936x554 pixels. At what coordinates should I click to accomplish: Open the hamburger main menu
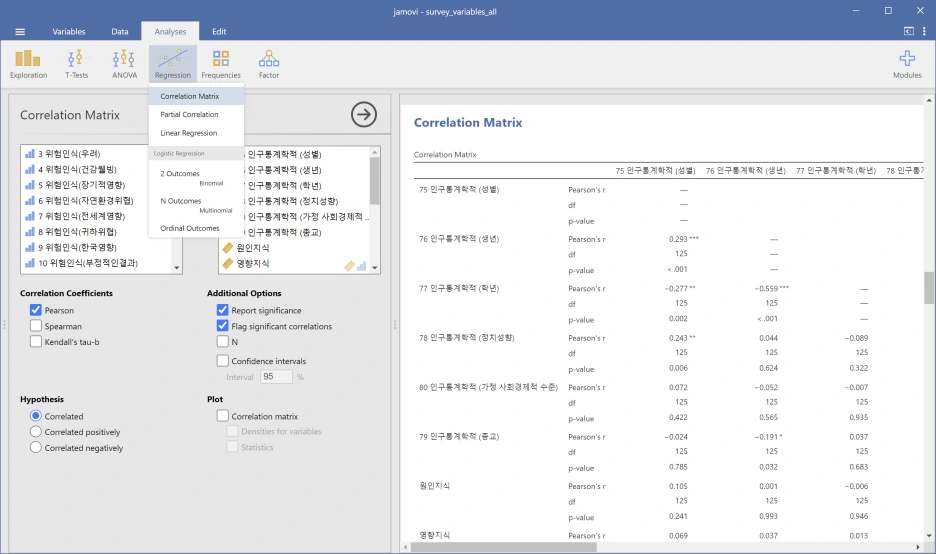point(20,32)
